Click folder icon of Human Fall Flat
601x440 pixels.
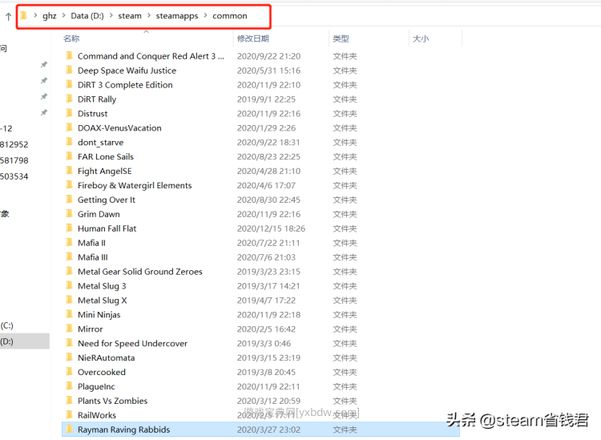(69, 228)
